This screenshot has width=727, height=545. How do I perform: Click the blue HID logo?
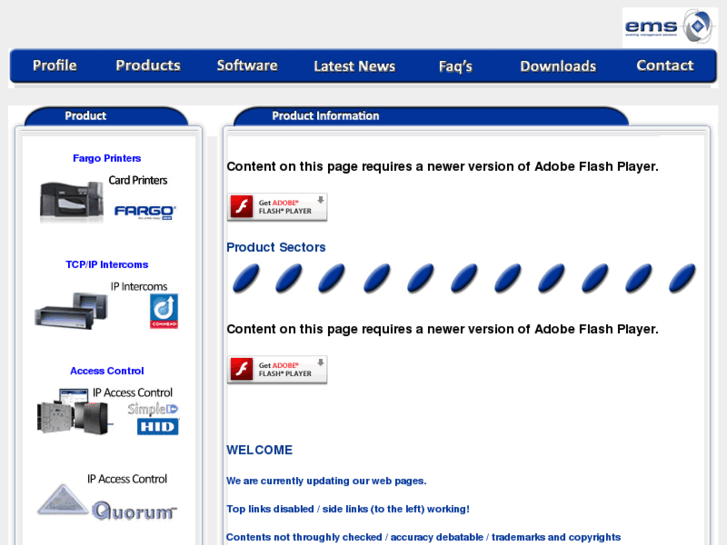click(x=158, y=427)
